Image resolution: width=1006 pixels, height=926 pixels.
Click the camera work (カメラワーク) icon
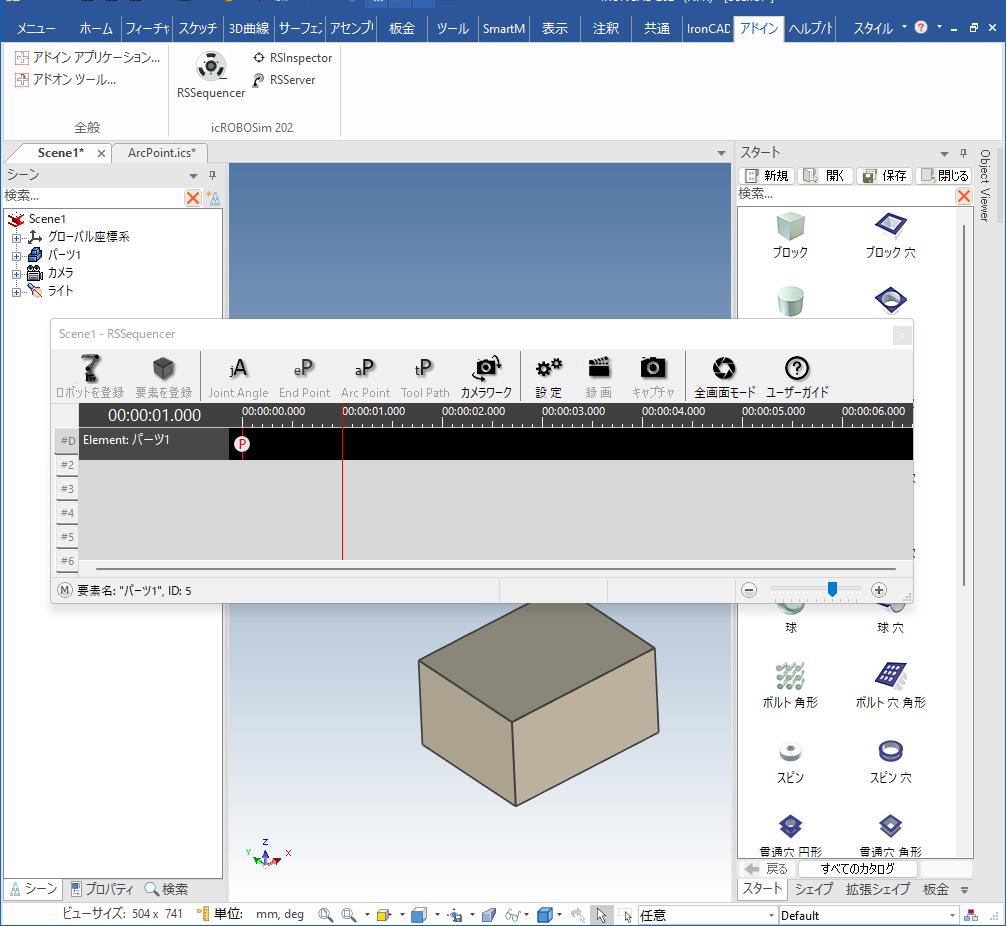[486, 369]
